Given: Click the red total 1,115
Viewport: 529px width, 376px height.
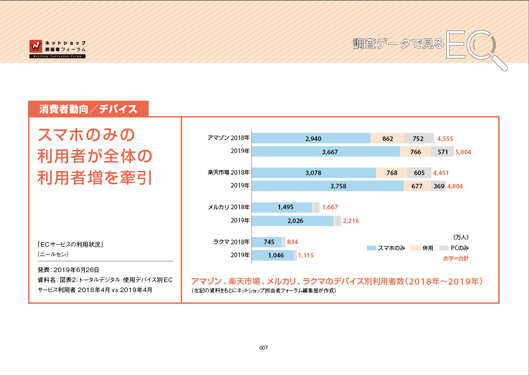Looking at the screenshot, I should tap(306, 256).
